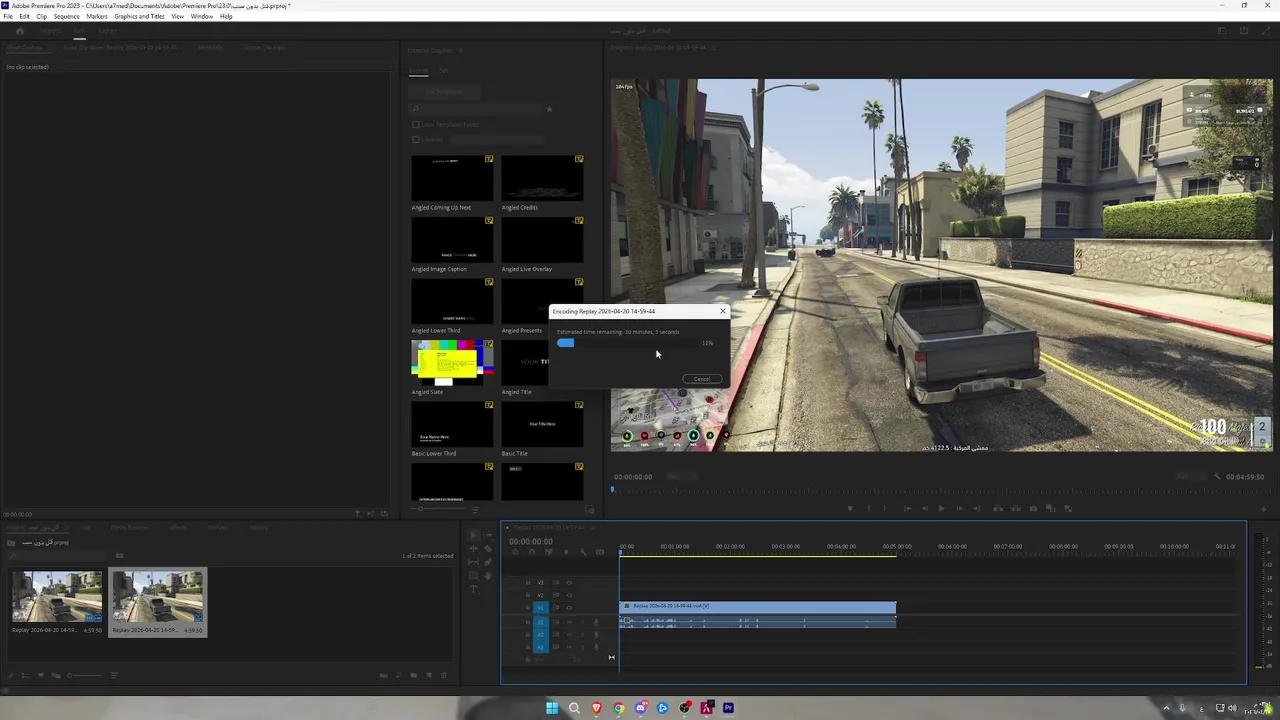Open the File menu
The width and height of the screenshot is (1280, 720).
point(8,16)
